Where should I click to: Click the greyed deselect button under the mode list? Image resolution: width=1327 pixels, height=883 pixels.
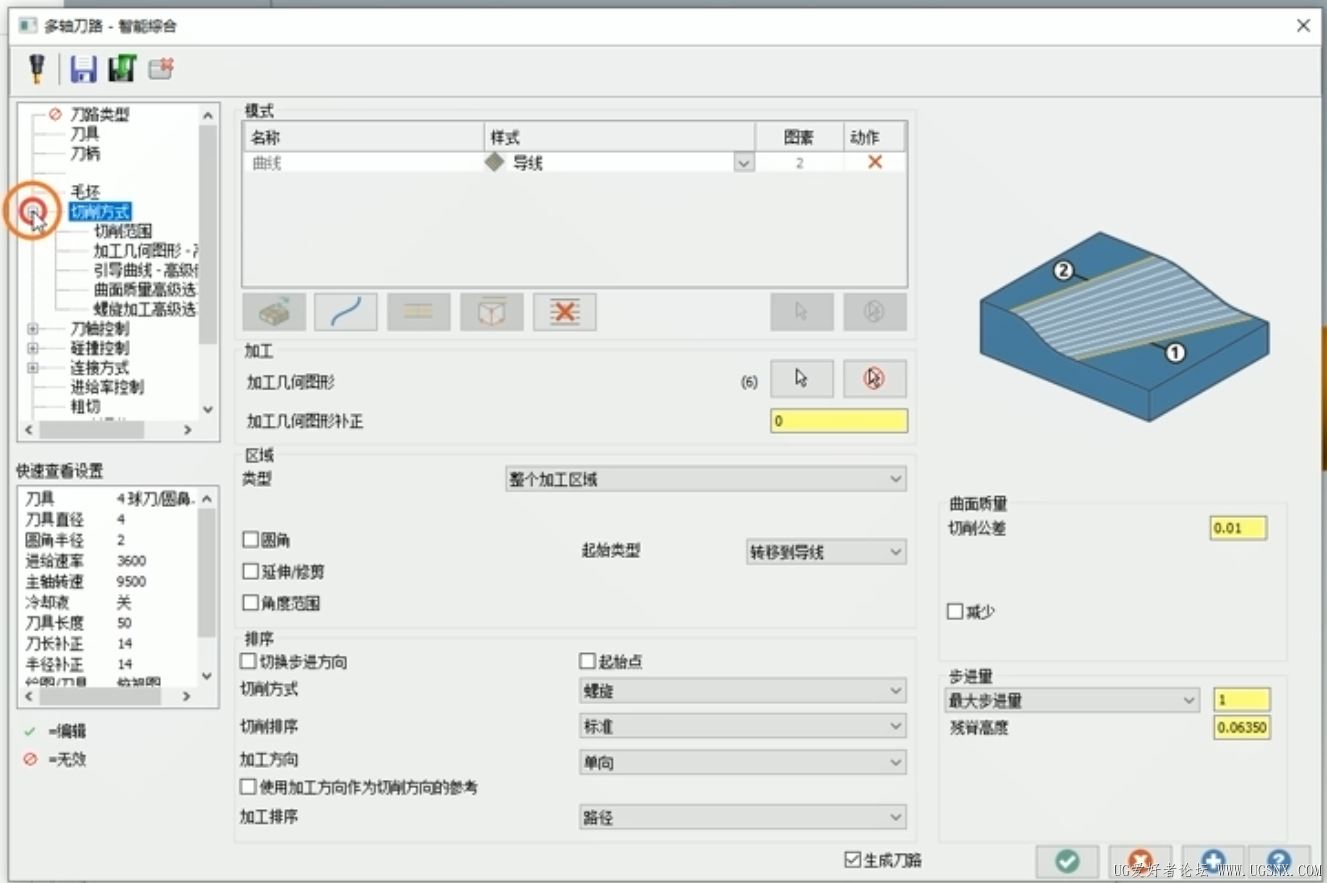click(x=875, y=312)
